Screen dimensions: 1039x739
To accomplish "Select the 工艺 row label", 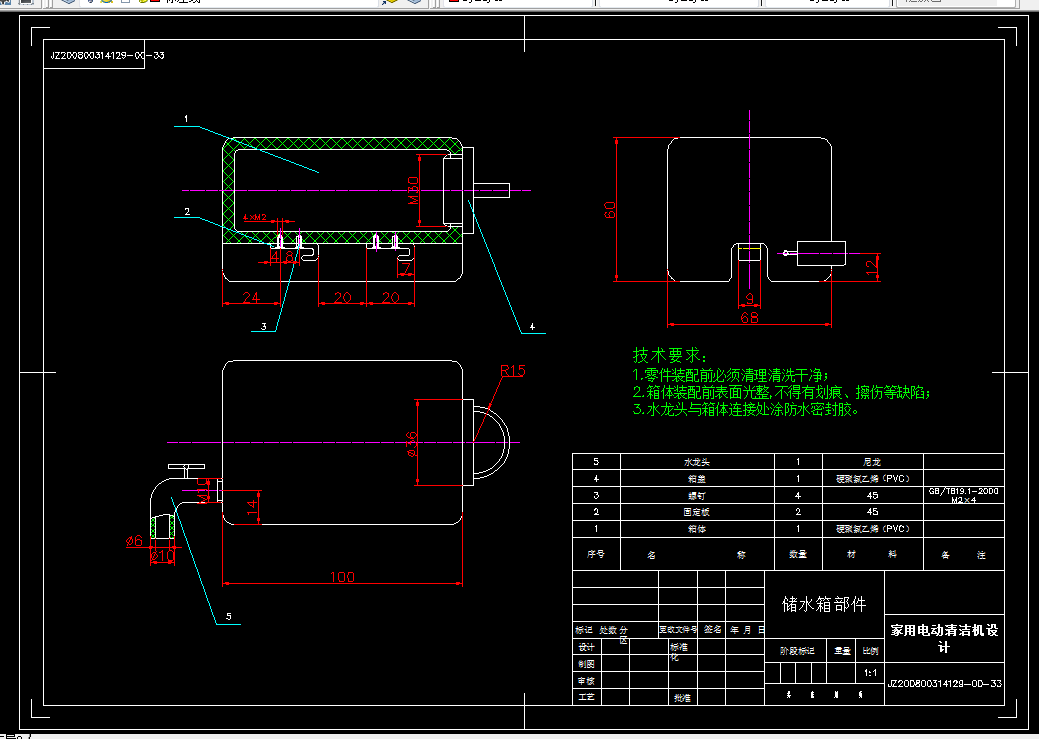I will coord(586,697).
